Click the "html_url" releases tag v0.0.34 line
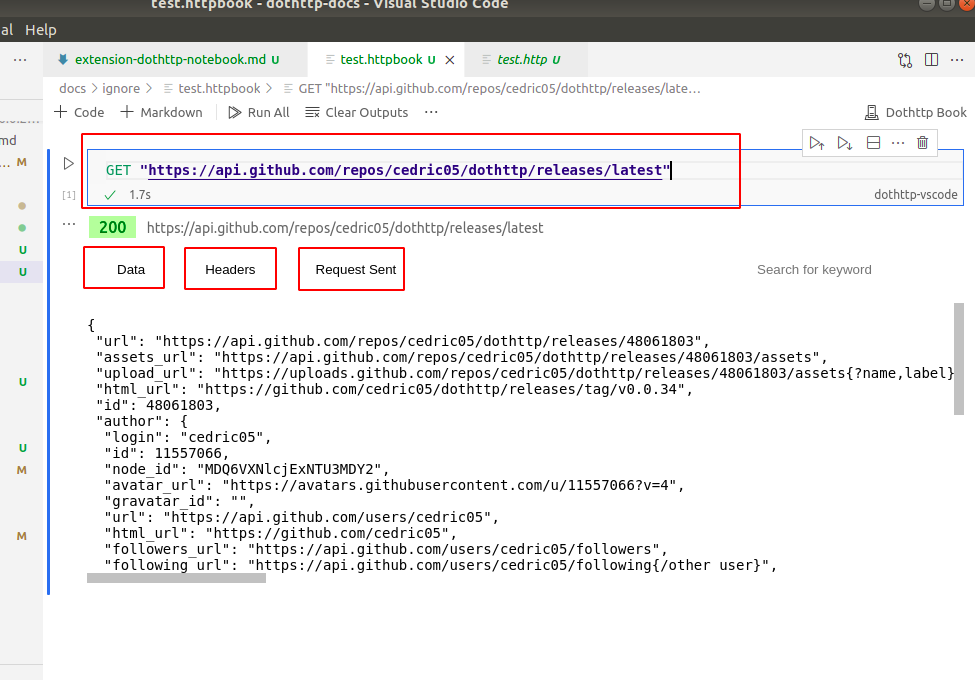 point(394,390)
